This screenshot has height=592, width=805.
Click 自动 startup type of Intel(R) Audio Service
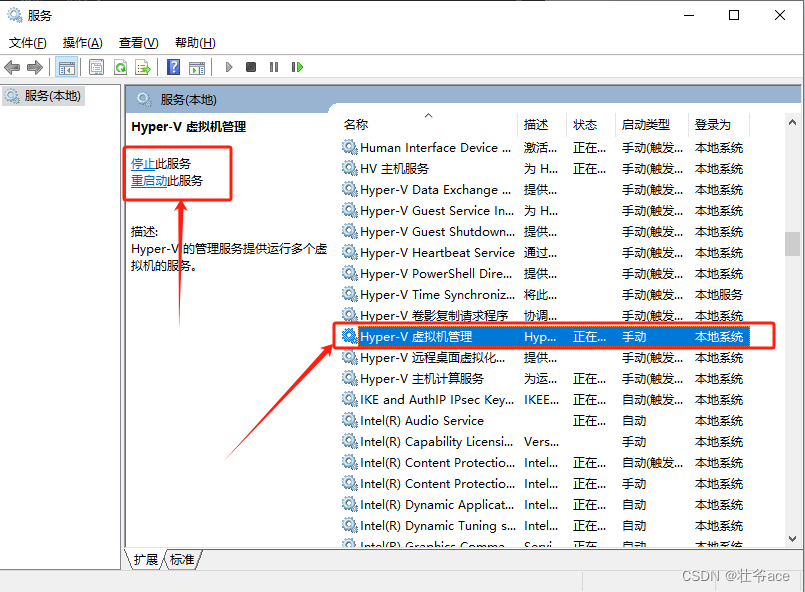pos(634,421)
